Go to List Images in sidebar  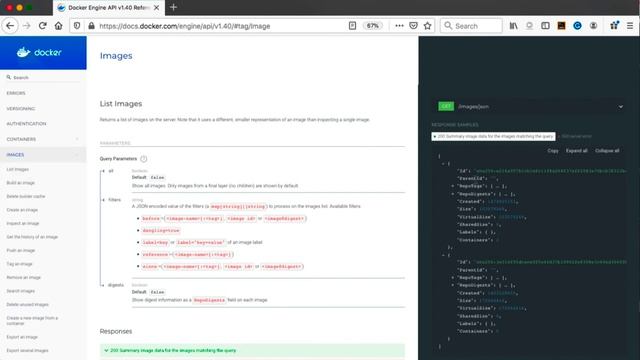18,169
